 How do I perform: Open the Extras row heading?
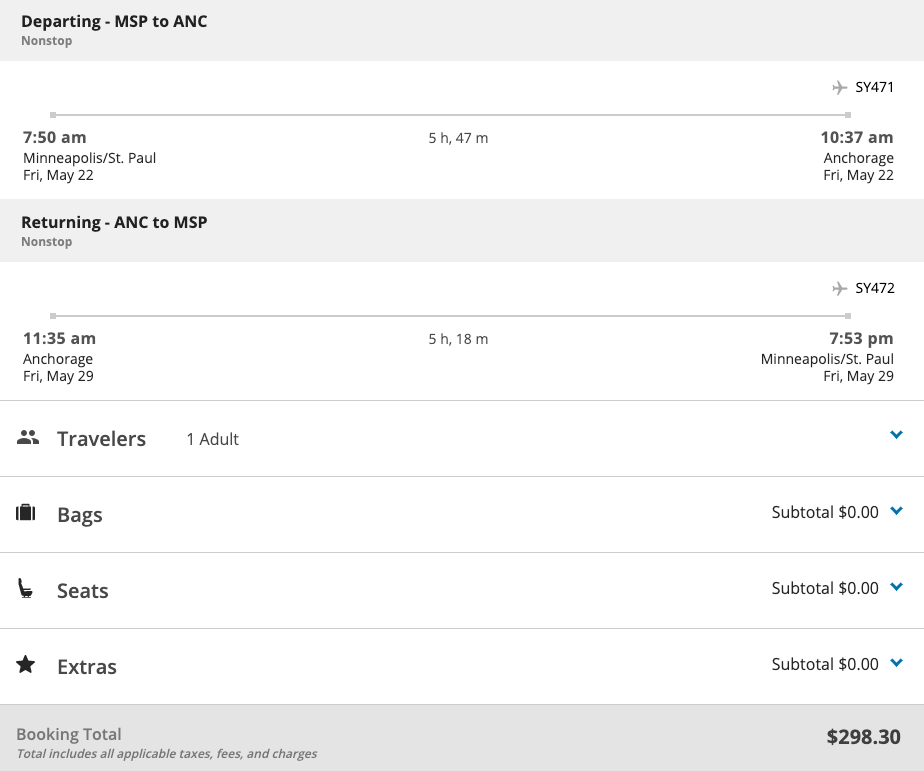coord(87,667)
